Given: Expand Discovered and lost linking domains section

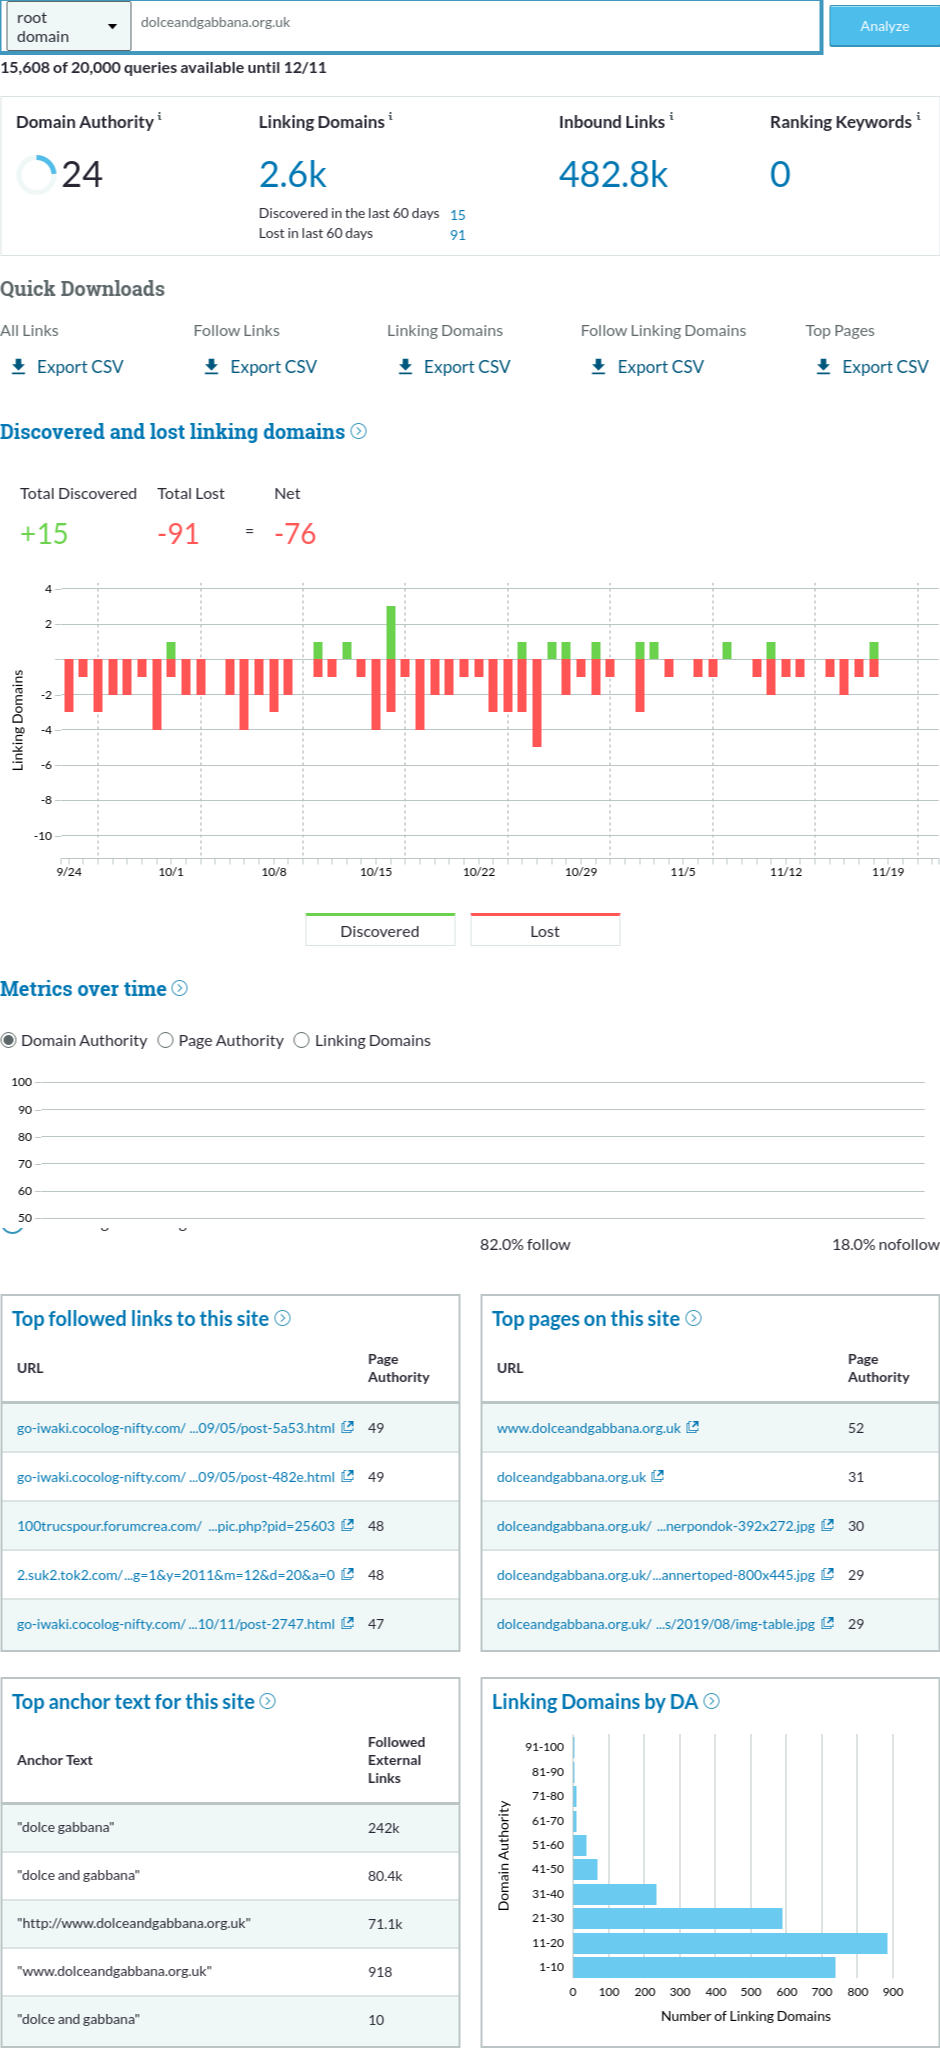Looking at the screenshot, I should point(359,431).
